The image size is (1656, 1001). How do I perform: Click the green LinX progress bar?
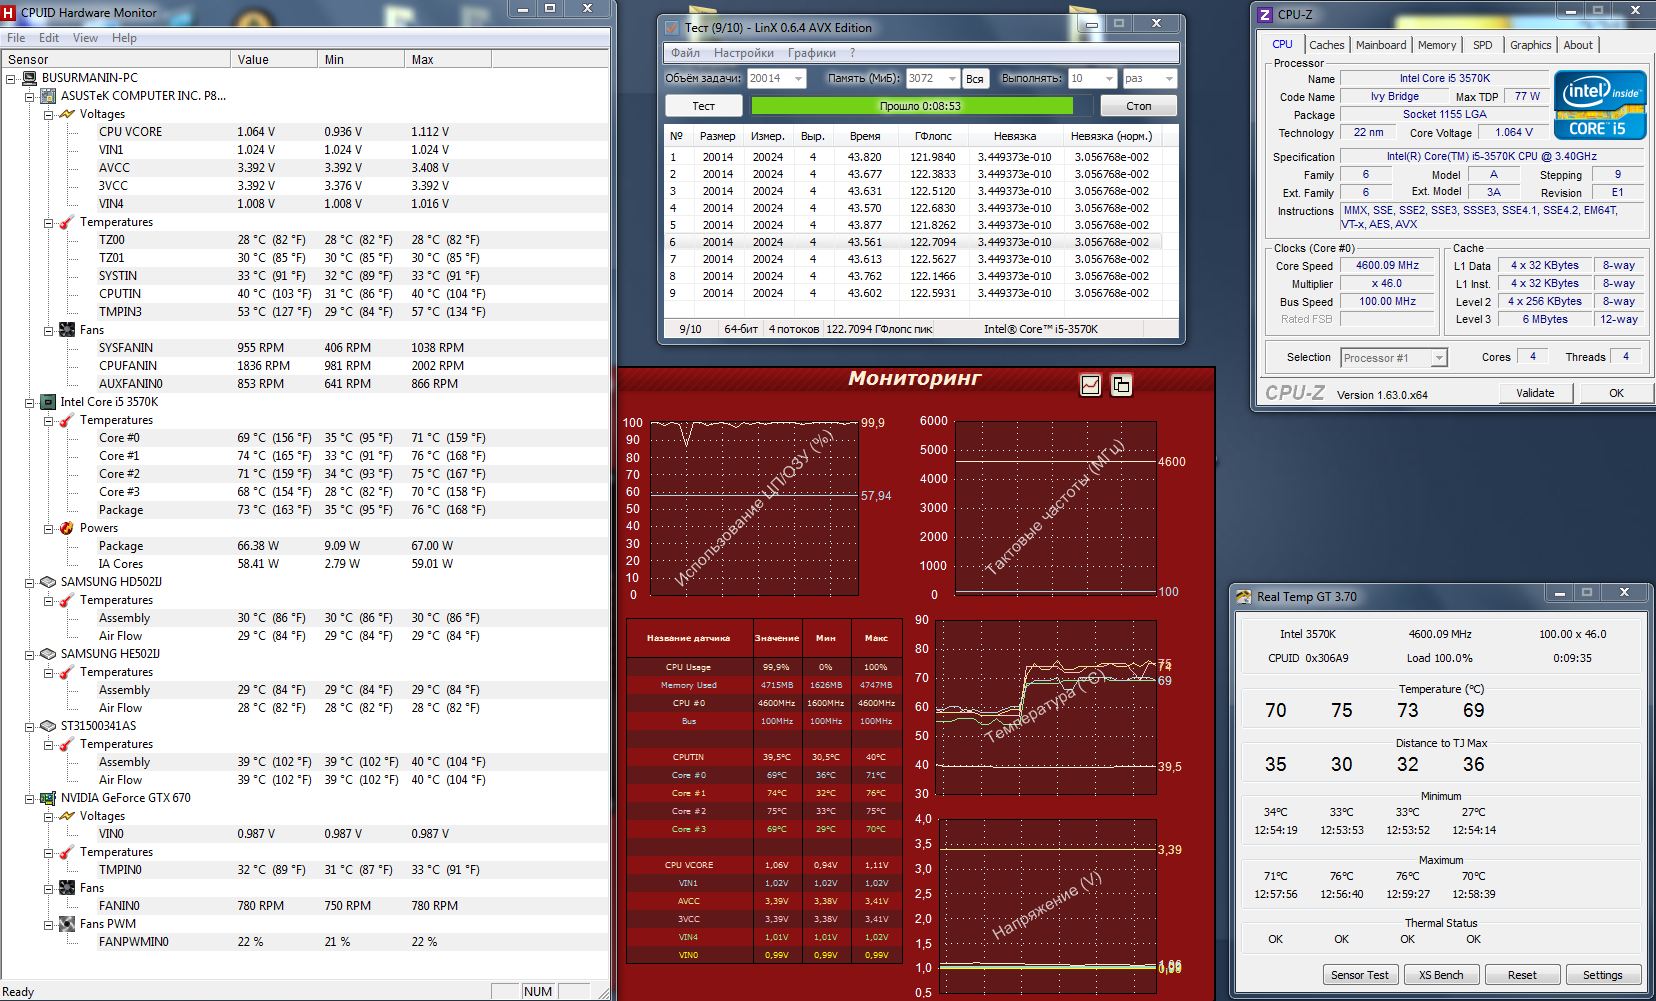point(912,106)
